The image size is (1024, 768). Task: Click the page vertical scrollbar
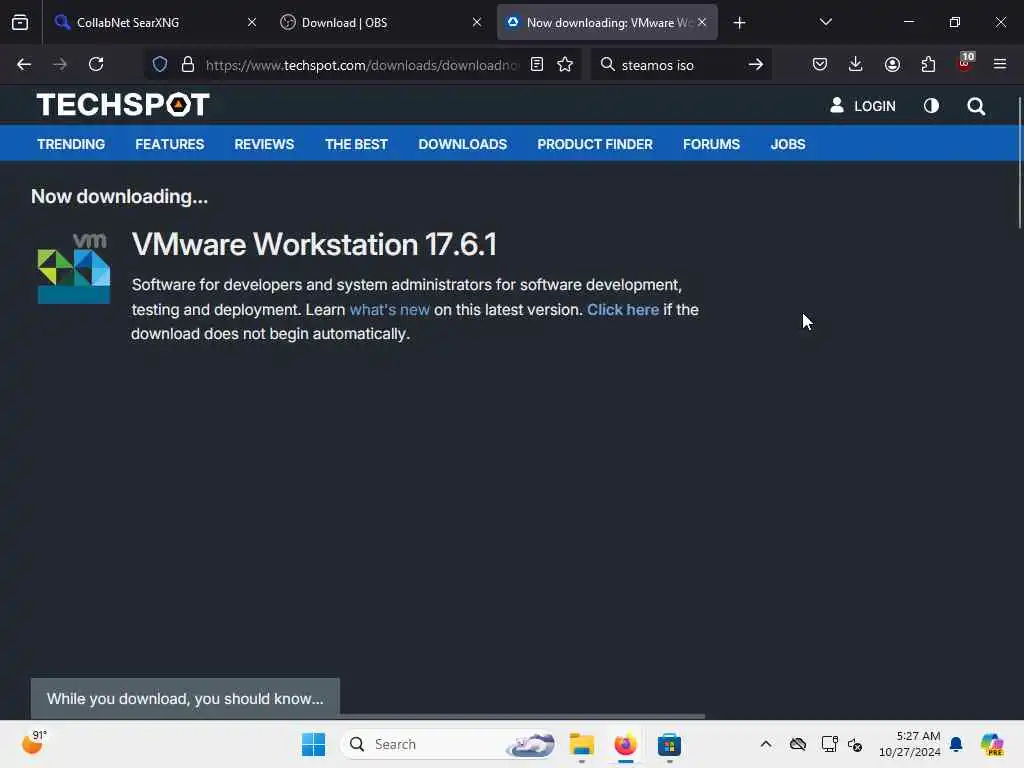pyautogui.click(x=1019, y=163)
